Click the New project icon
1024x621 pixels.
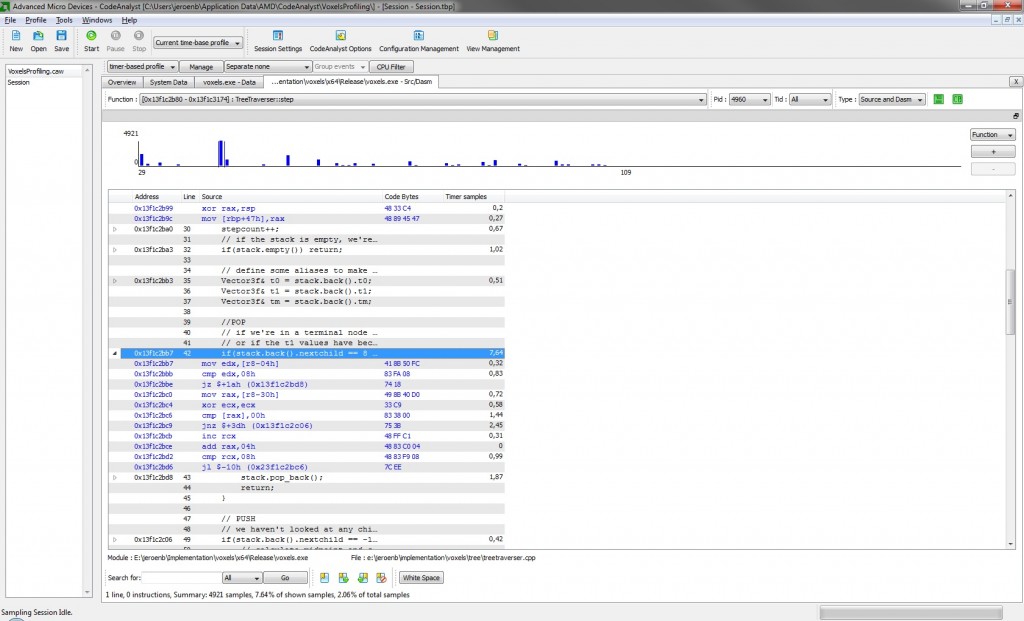point(16,36)
